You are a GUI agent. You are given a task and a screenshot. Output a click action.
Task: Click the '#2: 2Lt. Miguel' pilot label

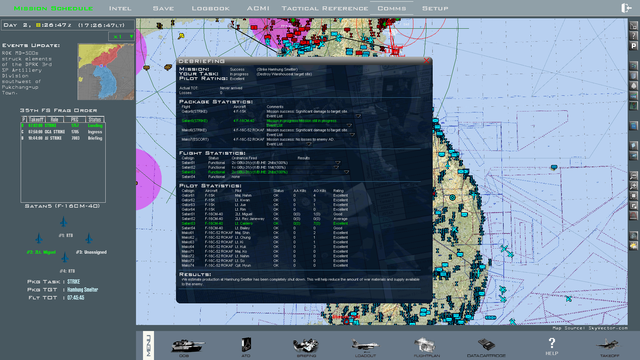(41, 252)
